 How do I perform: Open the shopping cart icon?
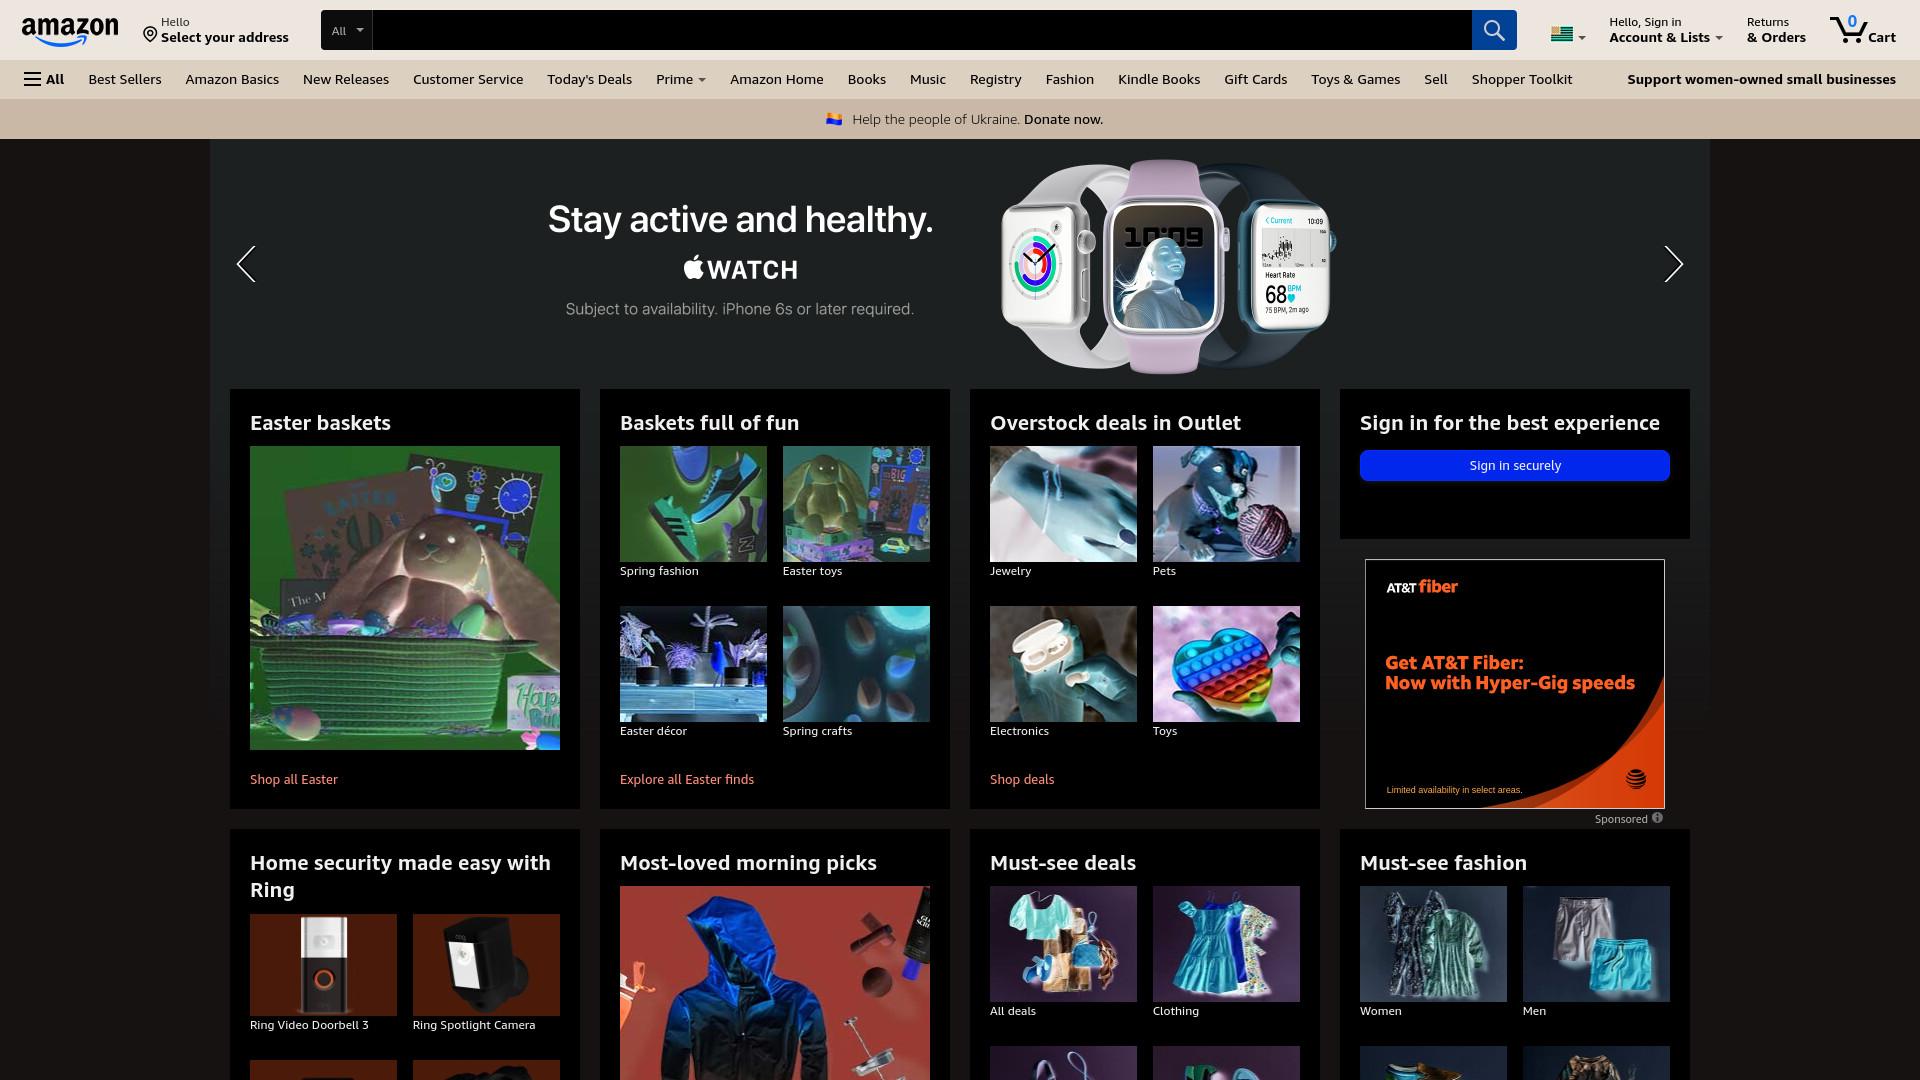click(x=1862, y=30)
